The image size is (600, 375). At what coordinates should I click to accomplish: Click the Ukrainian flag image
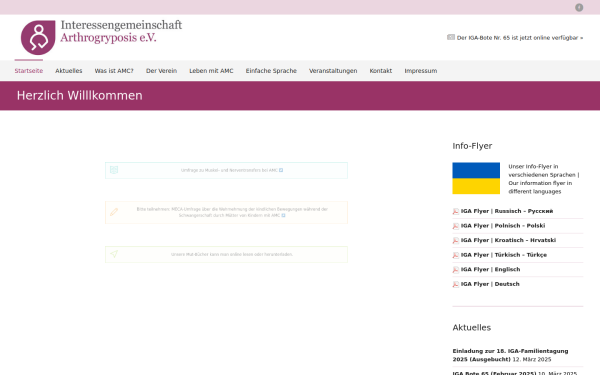click(x=476, y=178)
